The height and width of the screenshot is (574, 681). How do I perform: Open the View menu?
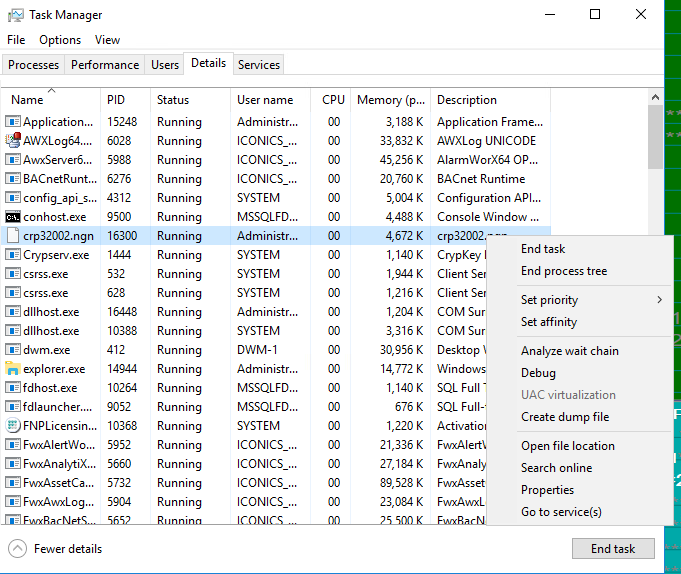tap(107, 40)
